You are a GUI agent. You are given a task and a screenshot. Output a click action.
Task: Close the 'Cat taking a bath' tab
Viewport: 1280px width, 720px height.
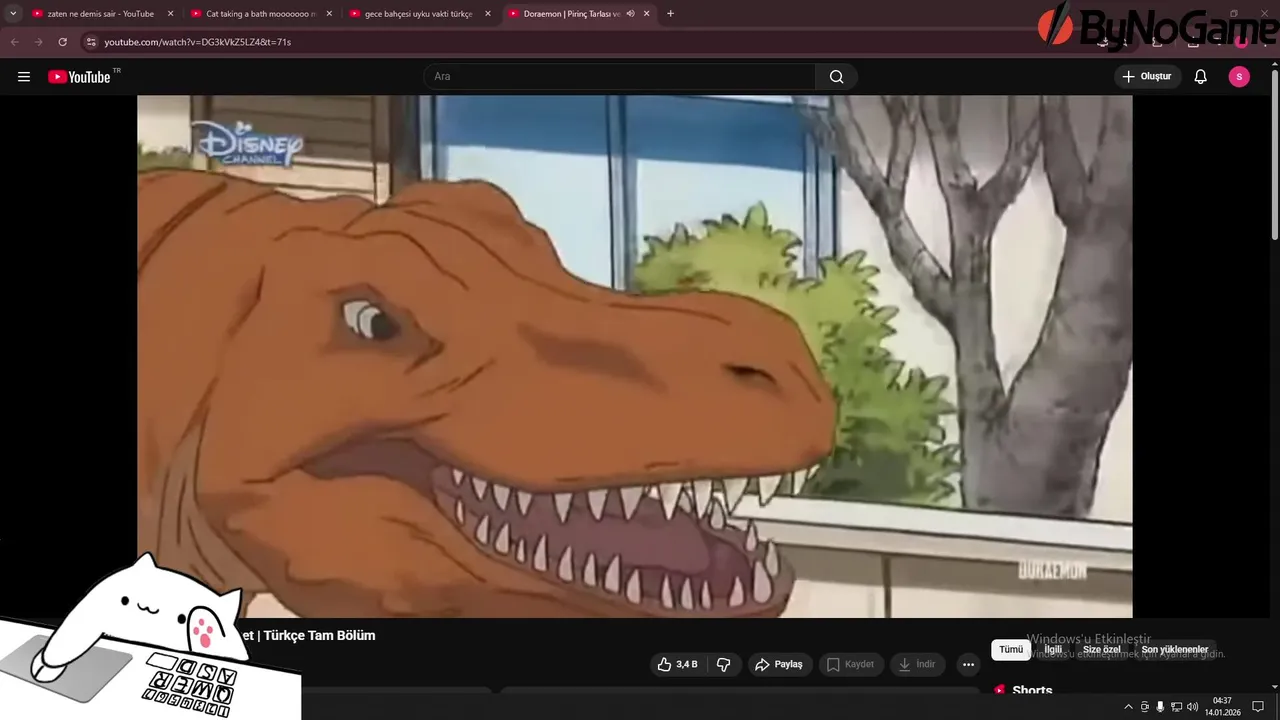pos(329,14)
